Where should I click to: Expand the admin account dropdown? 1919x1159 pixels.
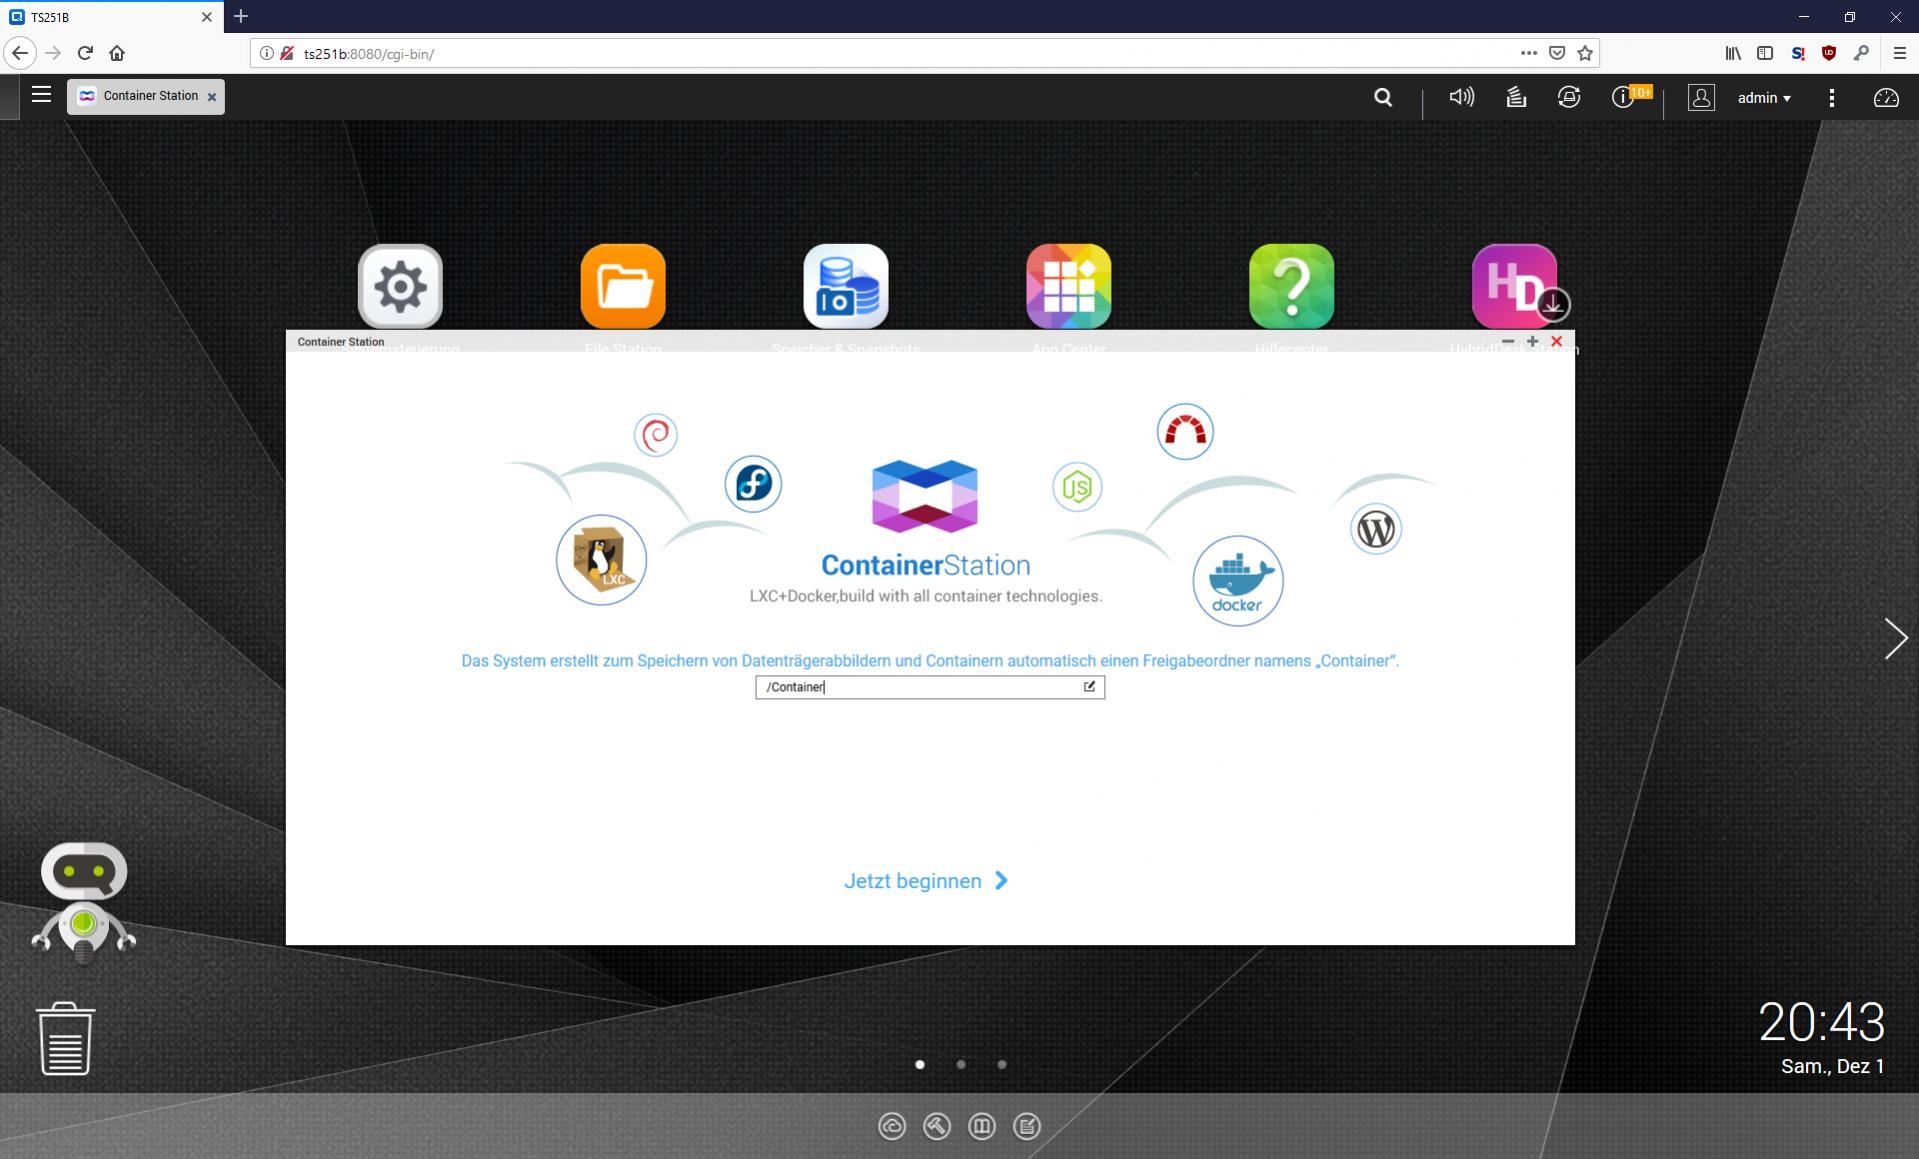click(1764, 97)
